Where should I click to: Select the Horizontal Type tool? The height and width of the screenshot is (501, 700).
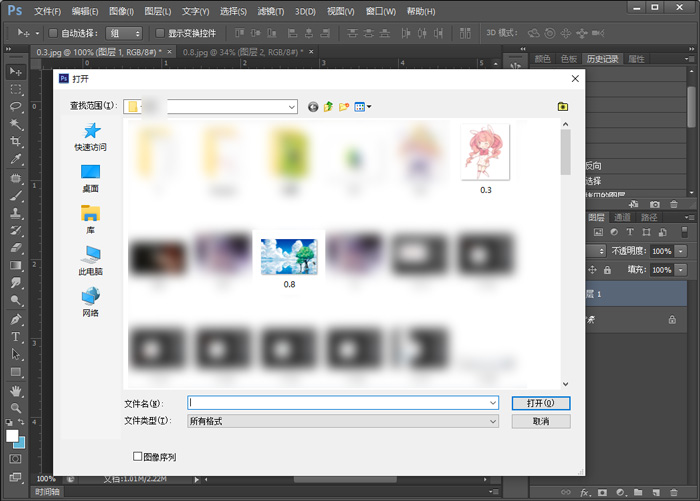pos(16,337)
